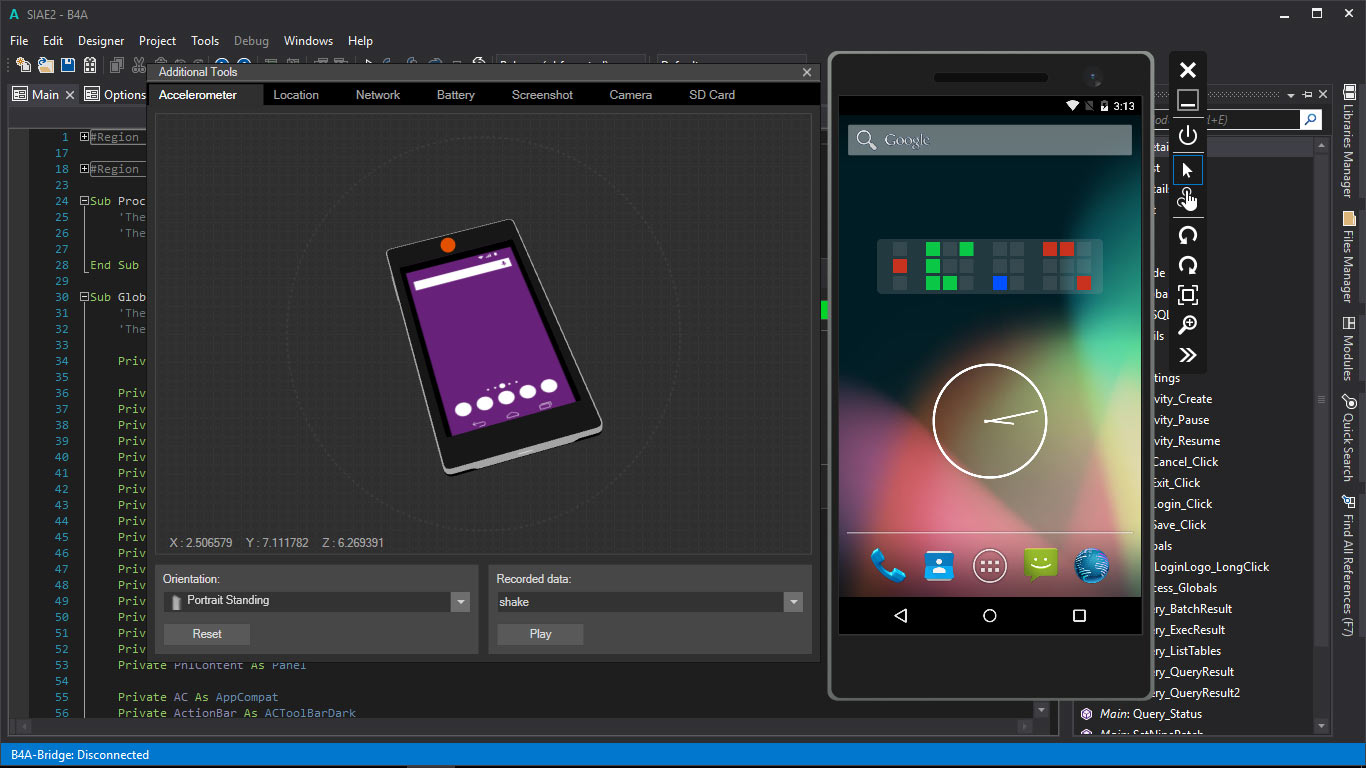Screen dimensions: 1366x768
Task: Click the Reset orientation button
Action: coord(207,634)
